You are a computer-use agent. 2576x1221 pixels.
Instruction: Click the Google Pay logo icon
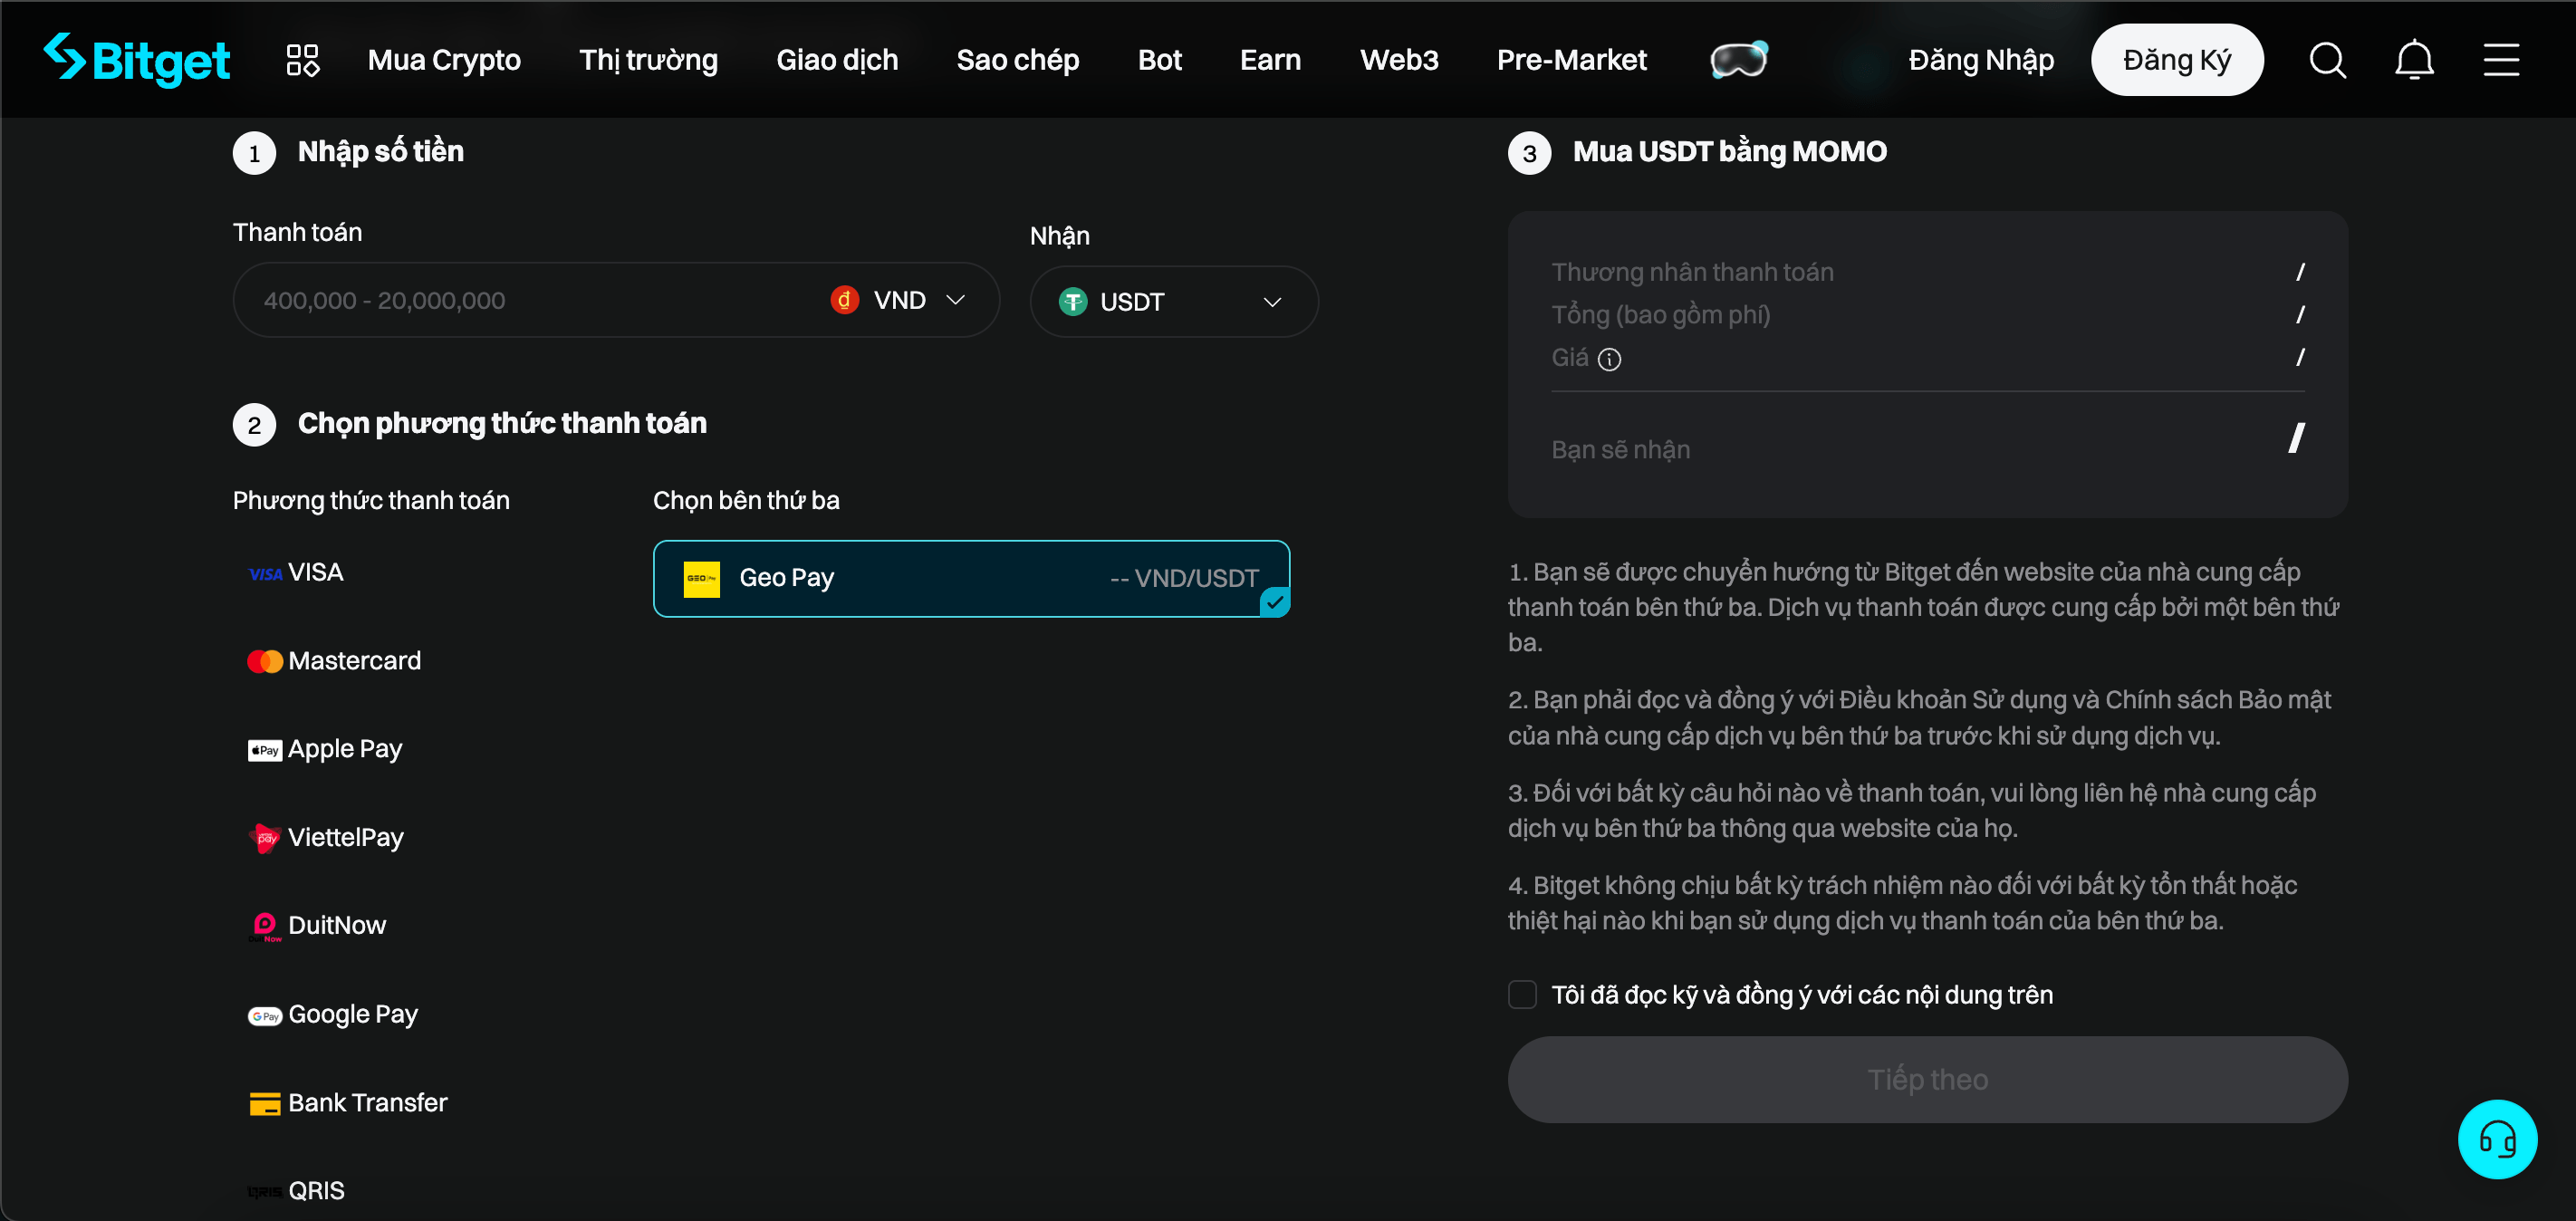tap(265, 1016)
